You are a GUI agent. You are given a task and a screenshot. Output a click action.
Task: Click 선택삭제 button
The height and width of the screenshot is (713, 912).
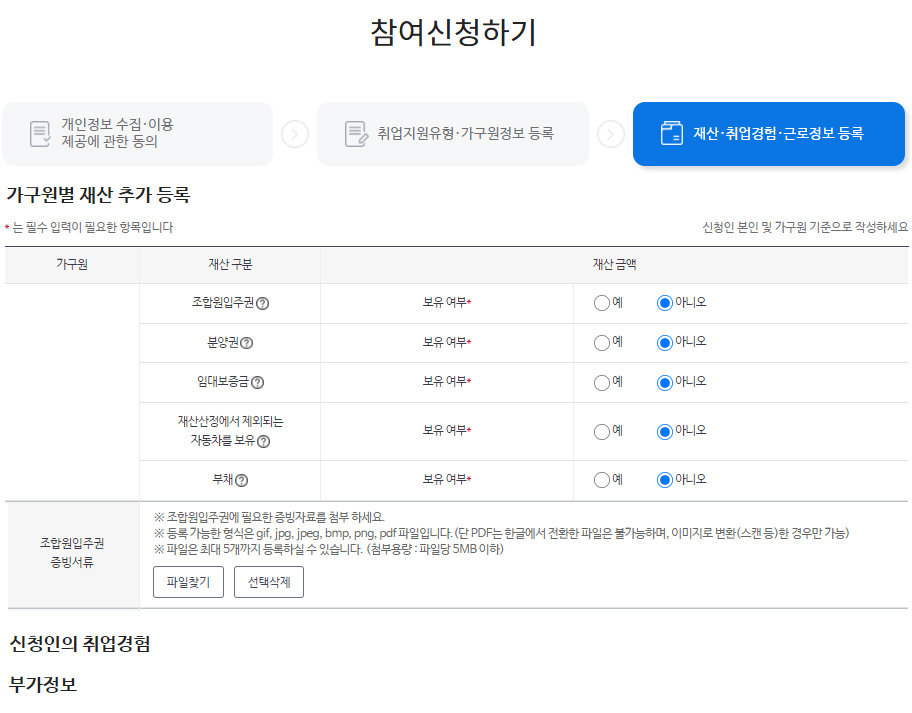tap(269, 582)
